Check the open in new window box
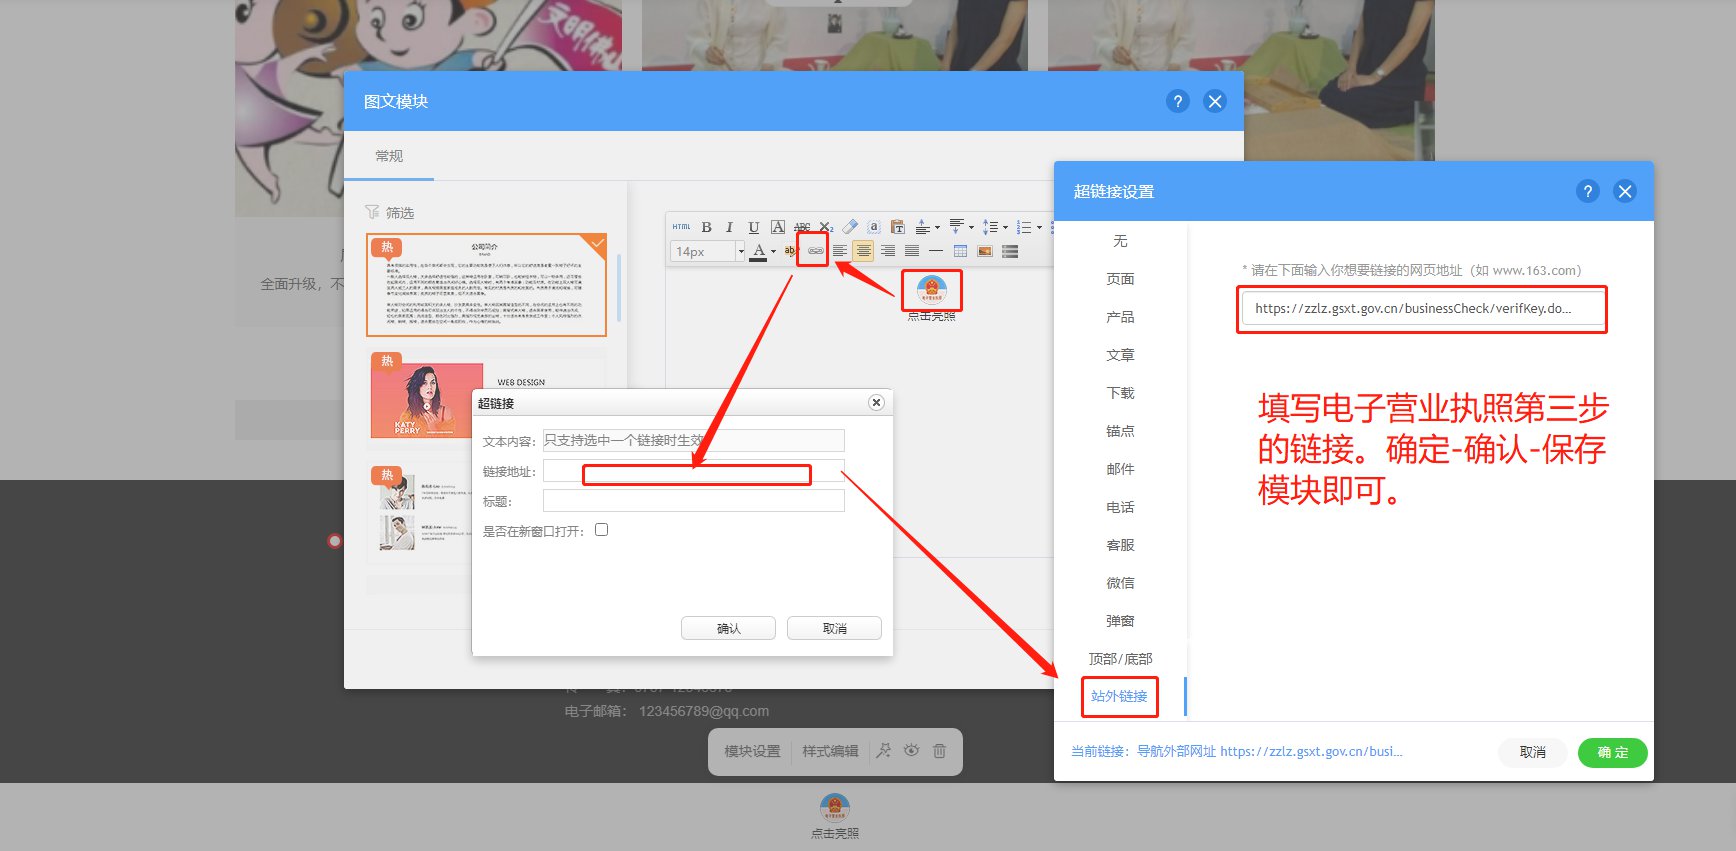The image size is (1736, 851). [x=601, y=530]
